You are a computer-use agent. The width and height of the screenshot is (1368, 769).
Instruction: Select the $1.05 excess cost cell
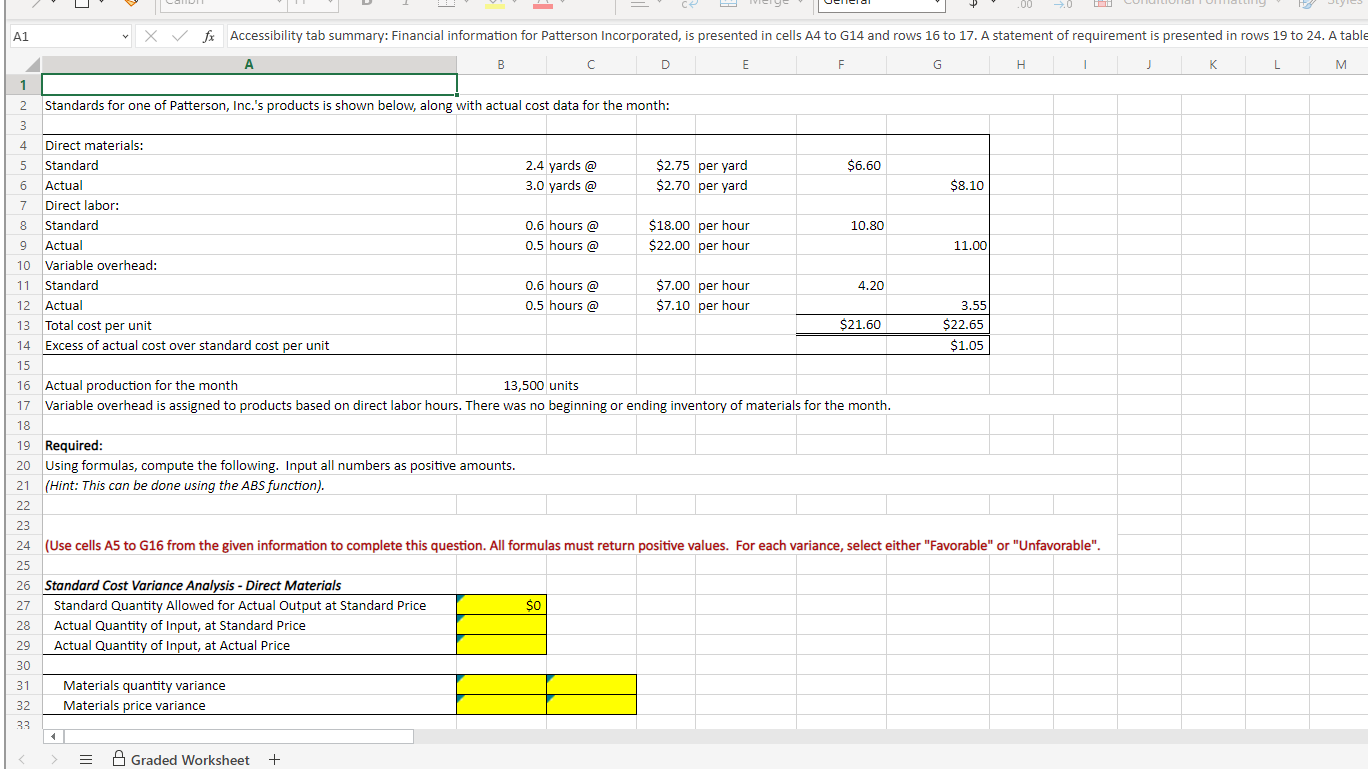[x=937, y=345]
